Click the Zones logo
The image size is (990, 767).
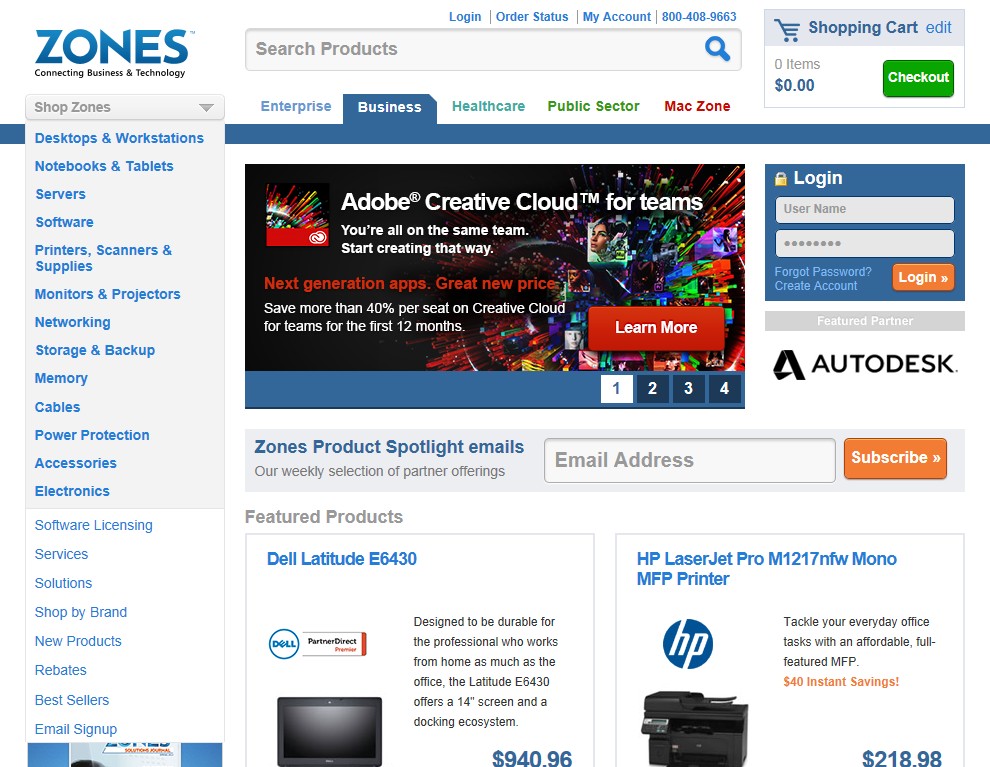114,53
